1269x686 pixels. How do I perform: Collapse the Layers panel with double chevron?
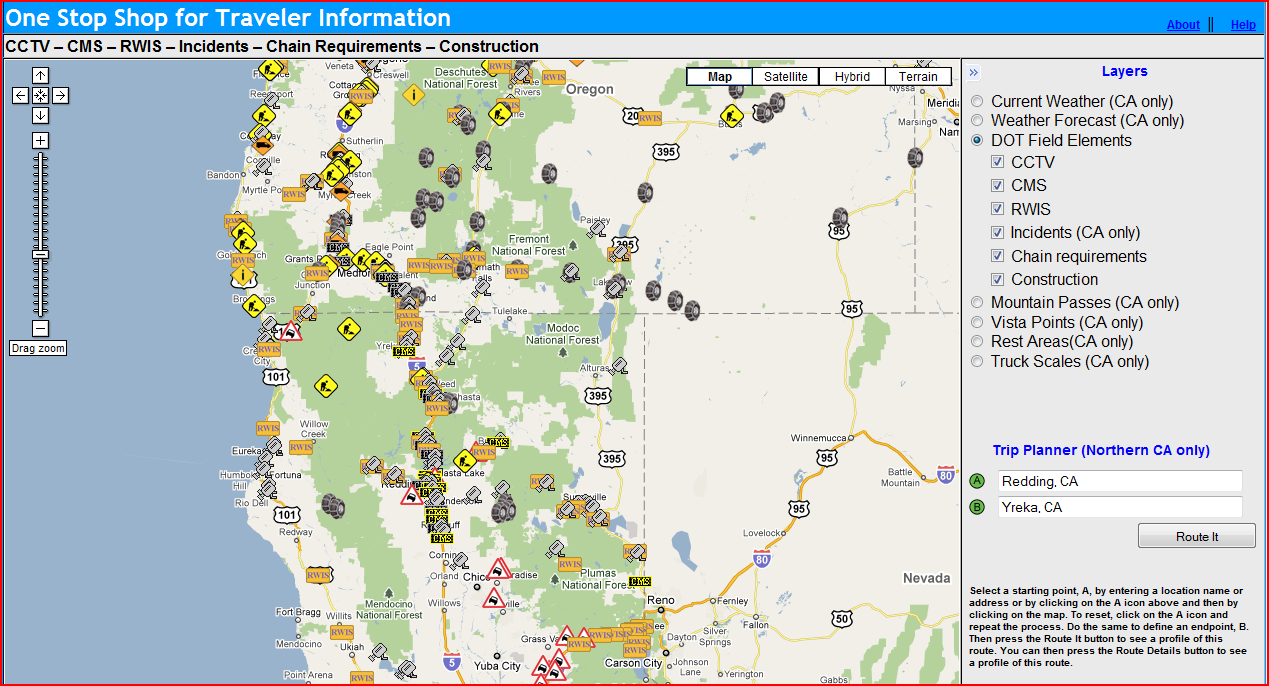coord(974,72)
